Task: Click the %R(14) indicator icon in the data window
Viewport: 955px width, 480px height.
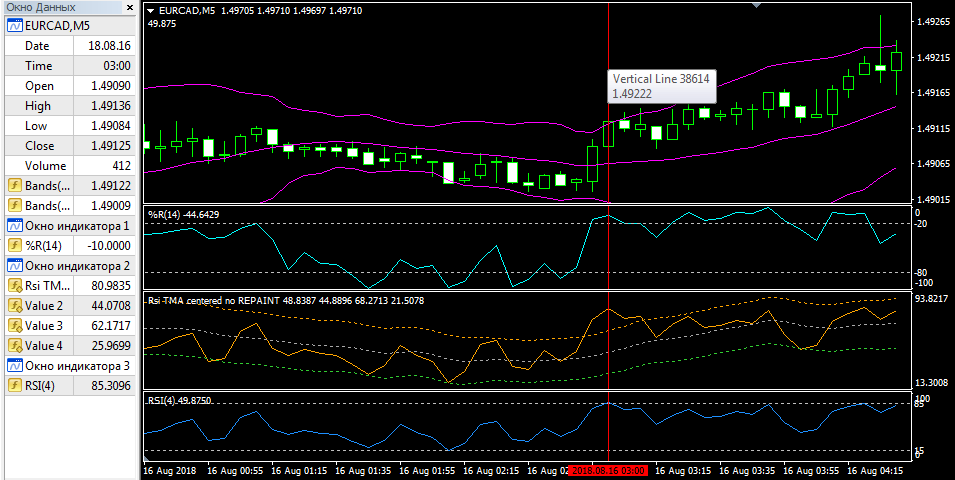Action: [15, 245]
